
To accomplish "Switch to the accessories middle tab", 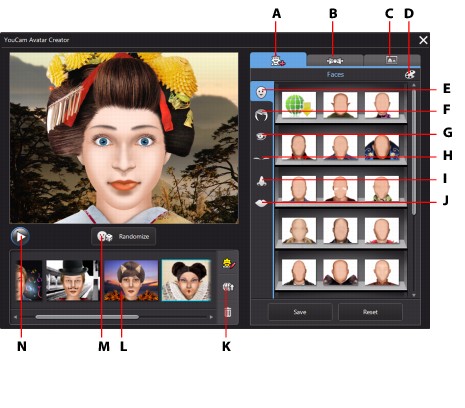I will [335, 60].
